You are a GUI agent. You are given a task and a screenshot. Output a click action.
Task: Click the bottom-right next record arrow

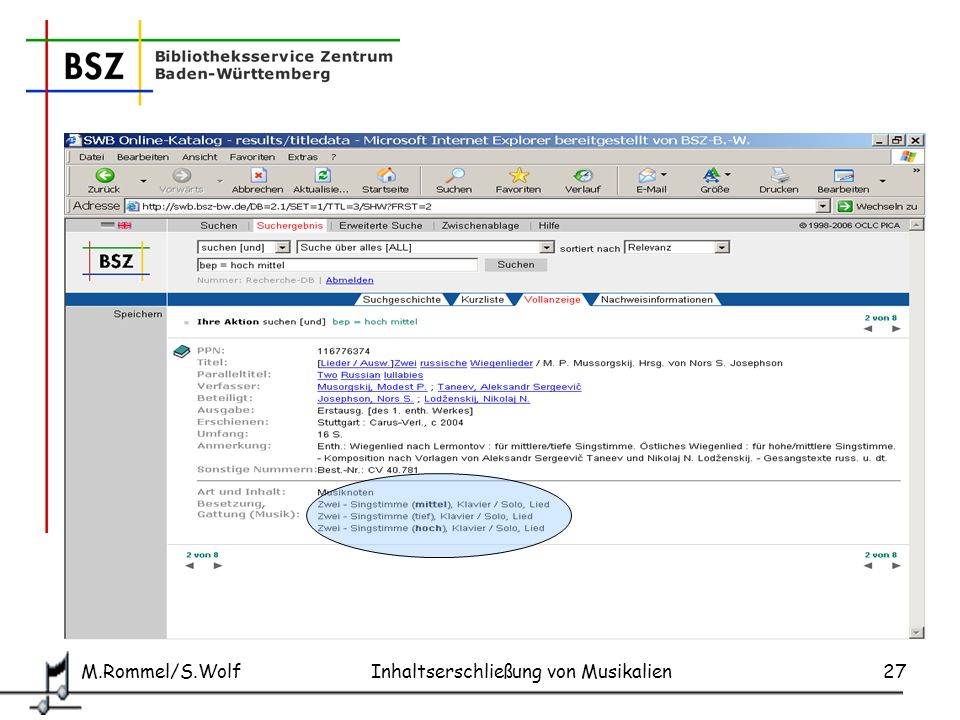[896, 566]
